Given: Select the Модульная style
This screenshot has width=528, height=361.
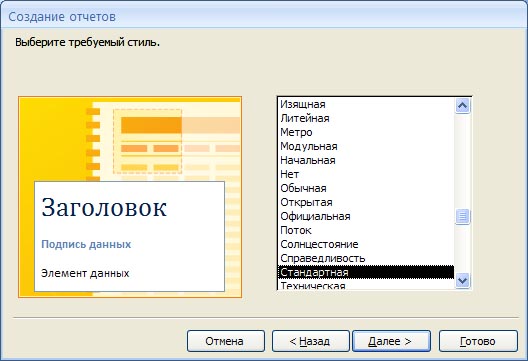Looking at the screenshot, I should pyautogui.click(x=366, y=146).
